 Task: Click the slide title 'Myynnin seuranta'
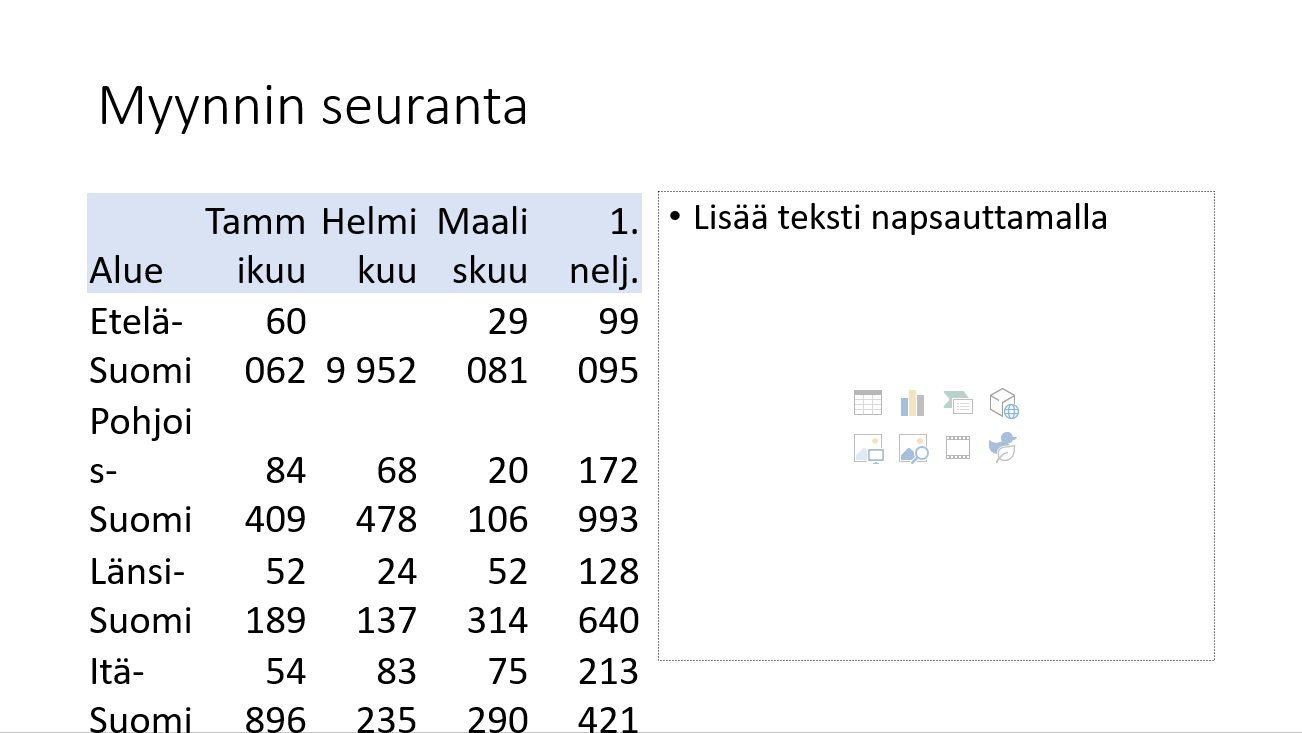click(312, 106)
